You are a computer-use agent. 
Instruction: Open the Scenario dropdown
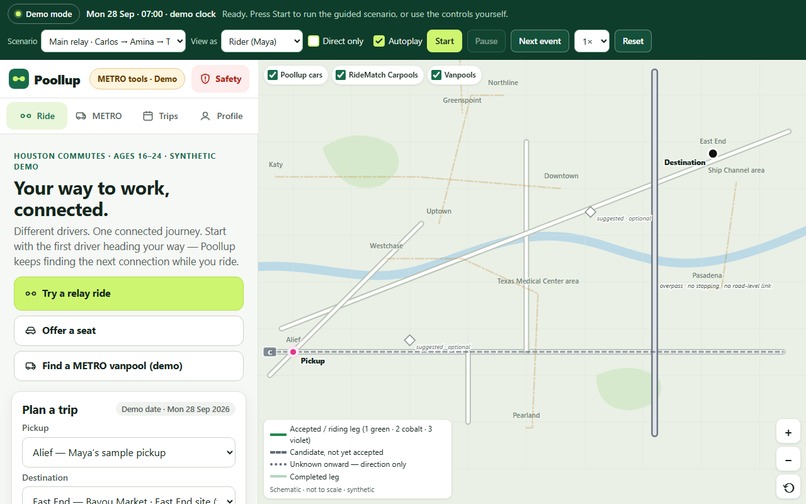click(x=113, y=41)
